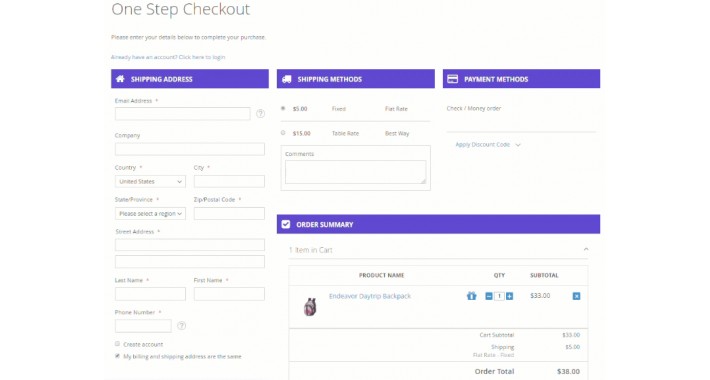This screenshot has width=710, height=380.
Task: Click the Order Summary check icon
Action: [x=286, y=224]
